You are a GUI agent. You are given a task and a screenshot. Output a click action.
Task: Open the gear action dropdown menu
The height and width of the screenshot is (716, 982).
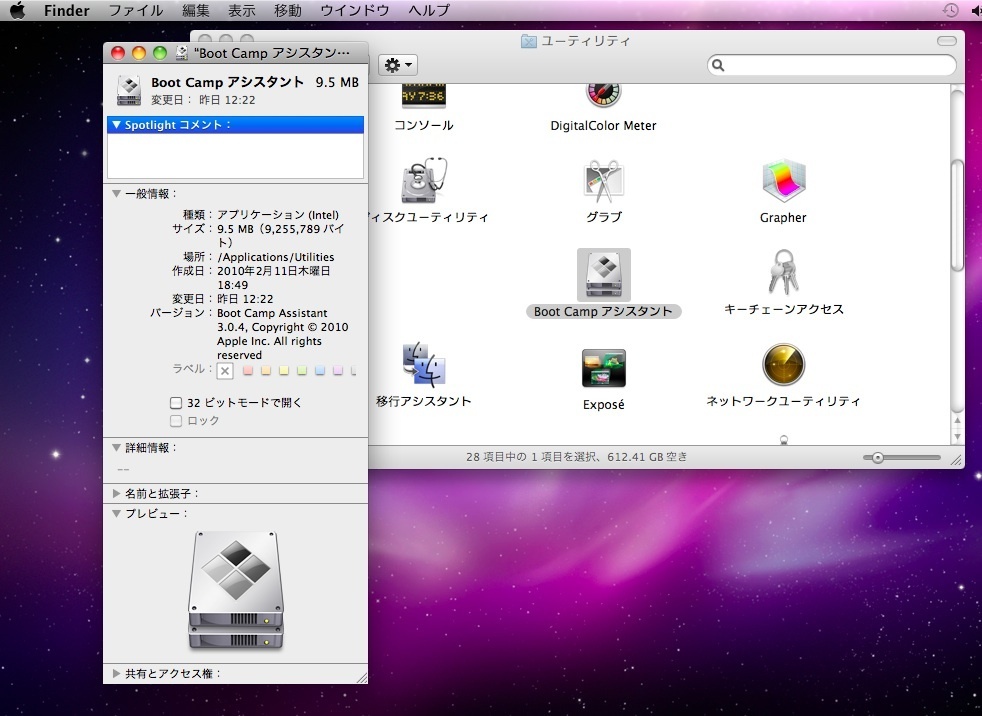tap(398, 65)
